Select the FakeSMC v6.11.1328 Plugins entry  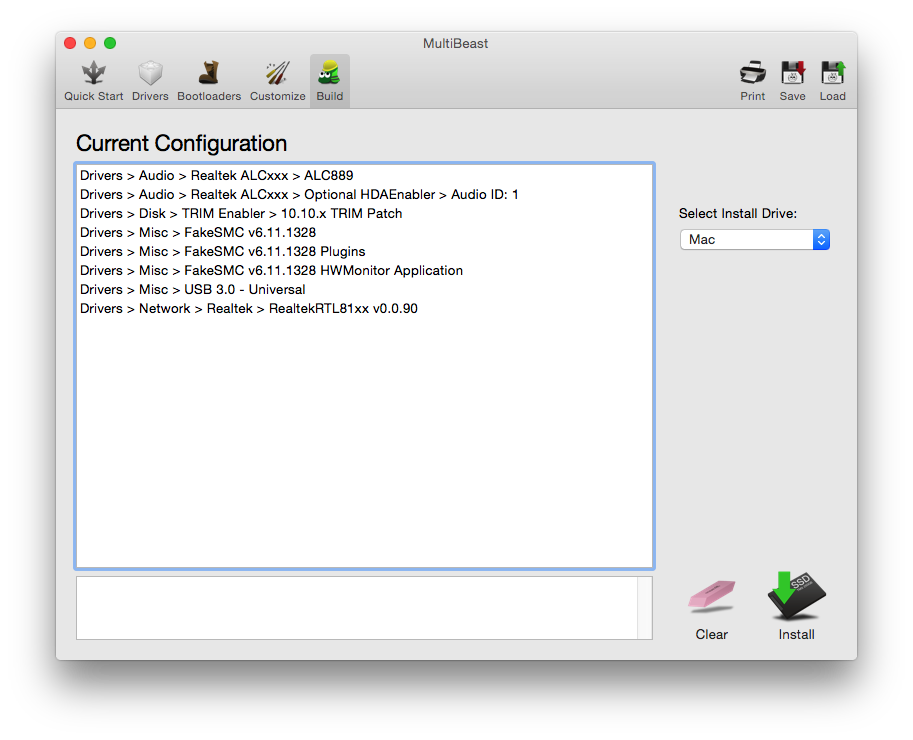(223, 252)
